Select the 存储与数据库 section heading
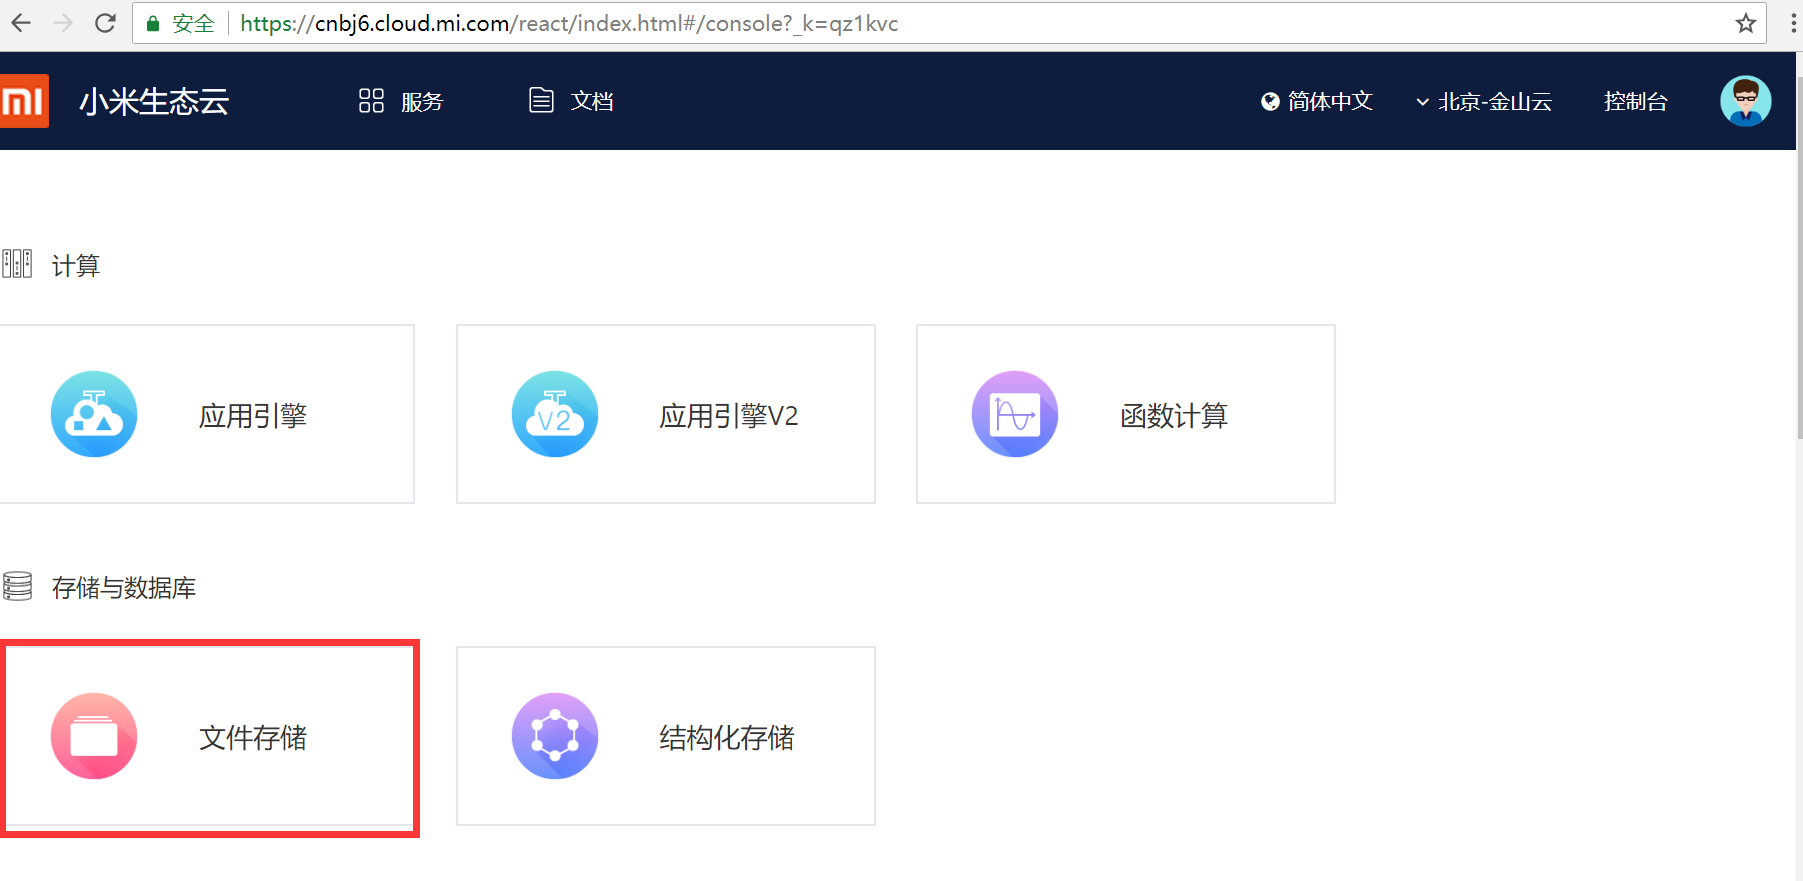The height and width of the screenshot is (881, 1803). 124,587
